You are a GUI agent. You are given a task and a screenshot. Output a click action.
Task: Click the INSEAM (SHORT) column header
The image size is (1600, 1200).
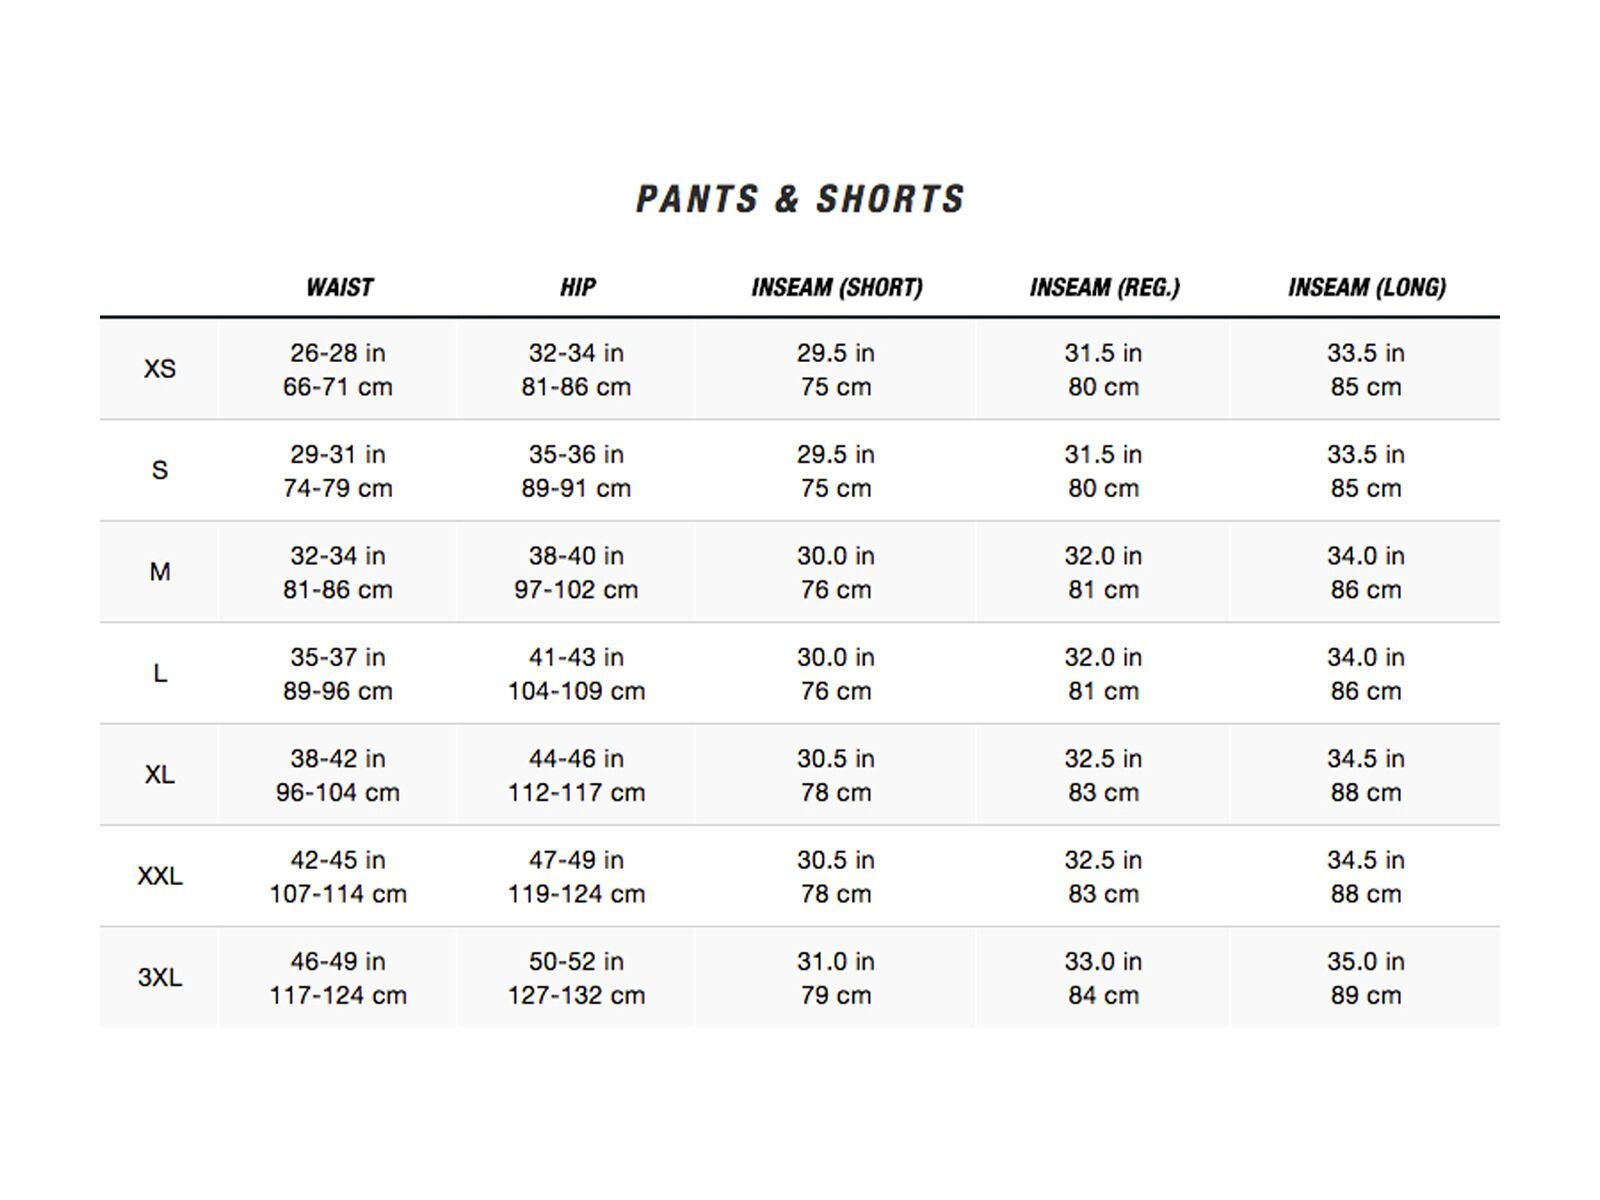pyautogui.click(x=836, y=288)
